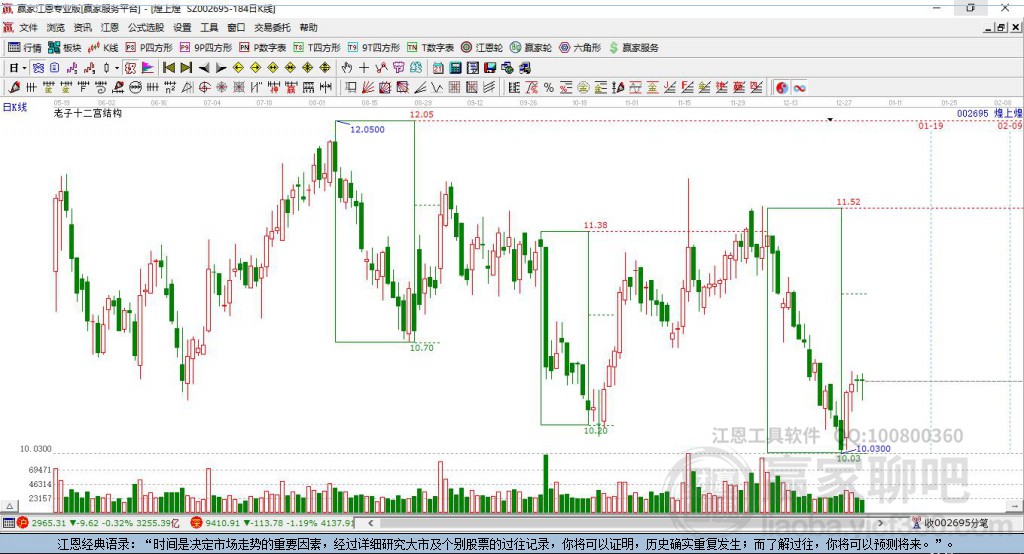Open the calendar icon in toolbar

point(438,67)
